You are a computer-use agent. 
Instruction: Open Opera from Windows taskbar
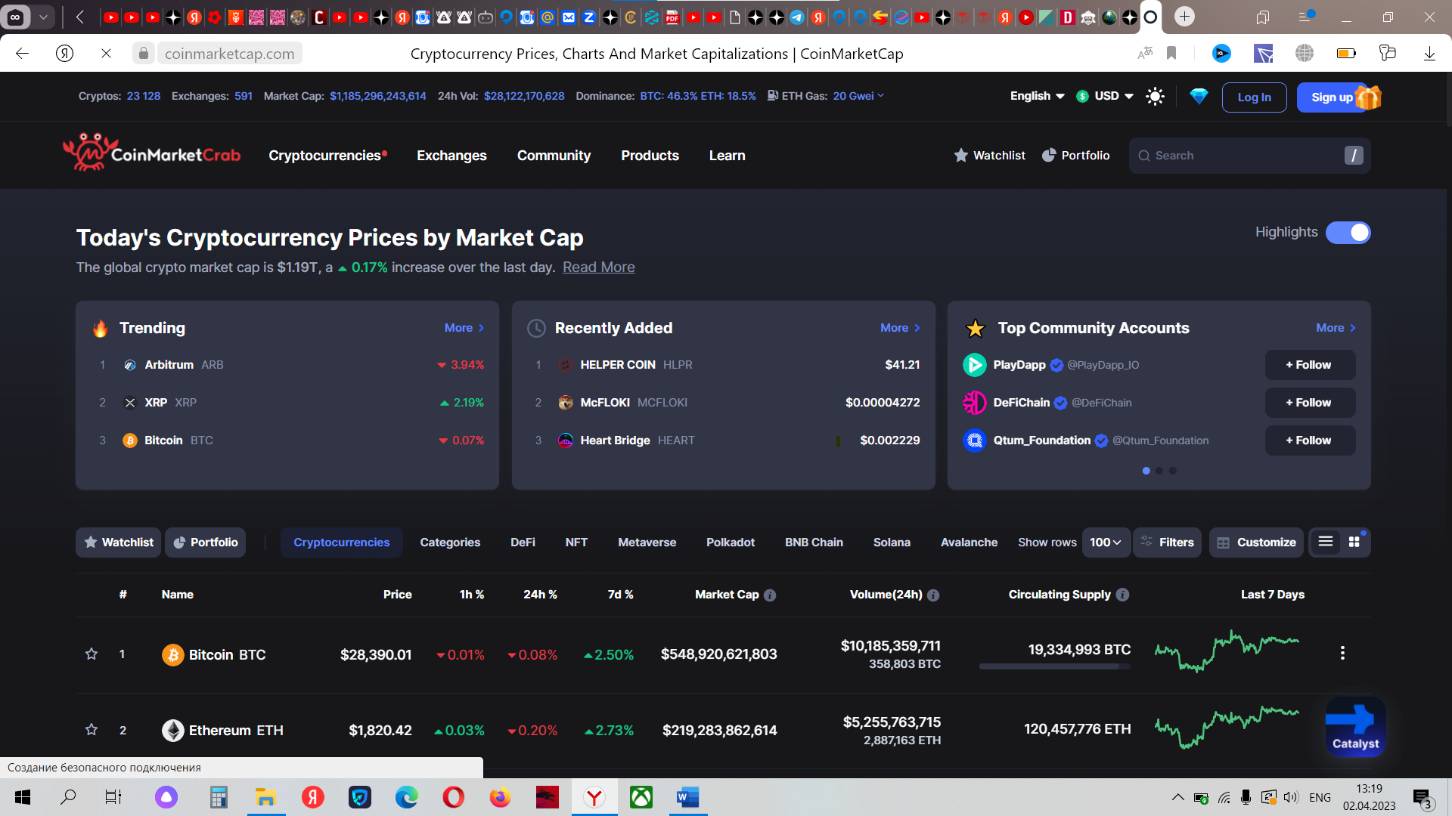(453, 797)
